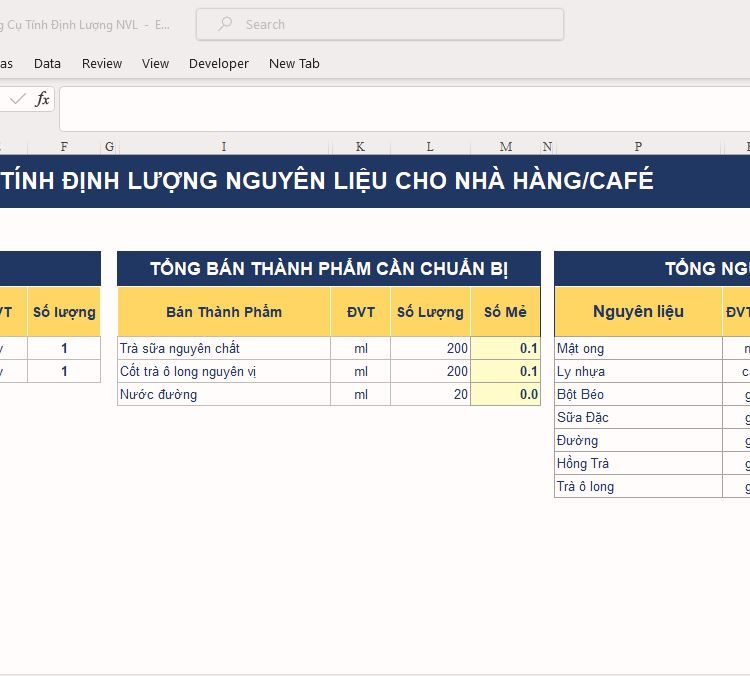Click the Enter checkmark in formula bar

(x=17, y=99)
